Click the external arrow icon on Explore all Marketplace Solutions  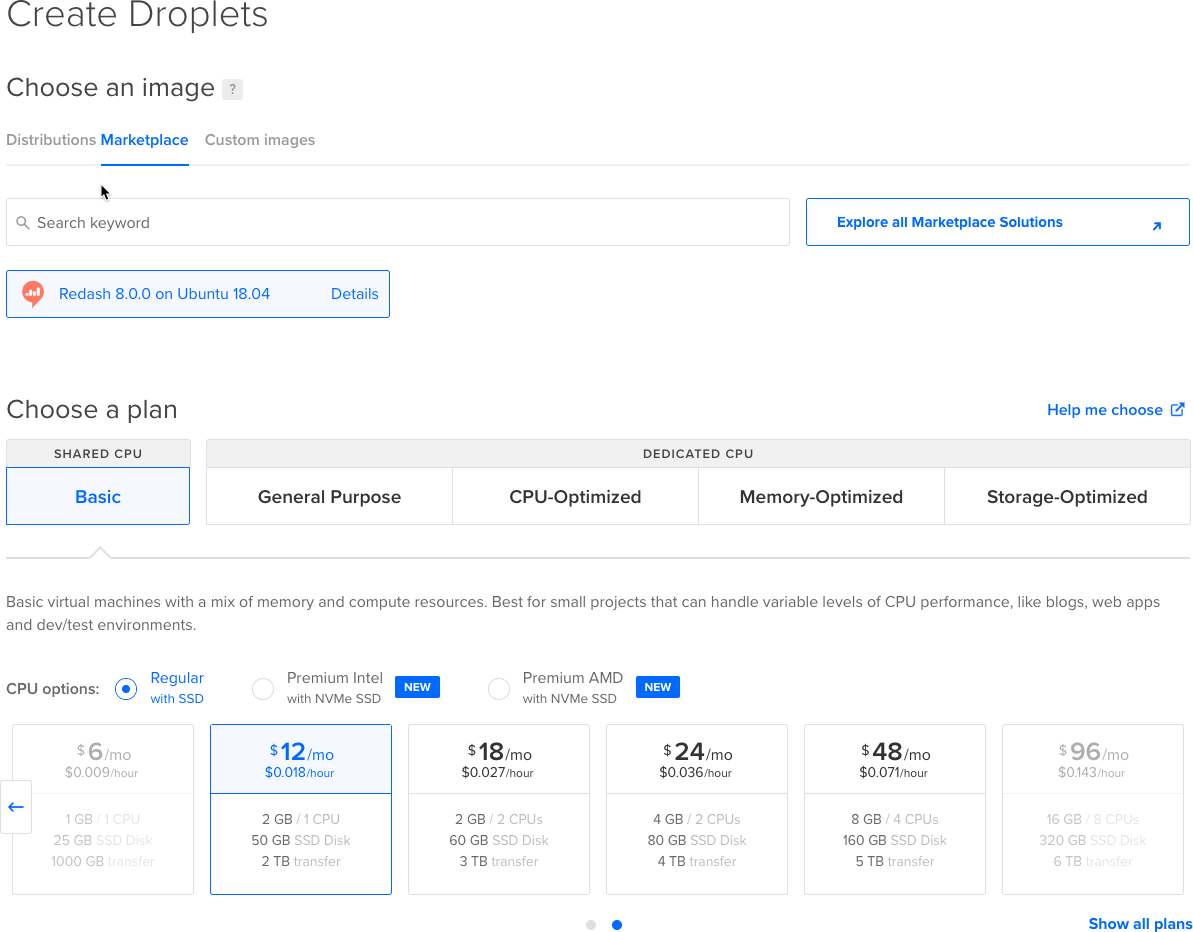[1156, 226]
